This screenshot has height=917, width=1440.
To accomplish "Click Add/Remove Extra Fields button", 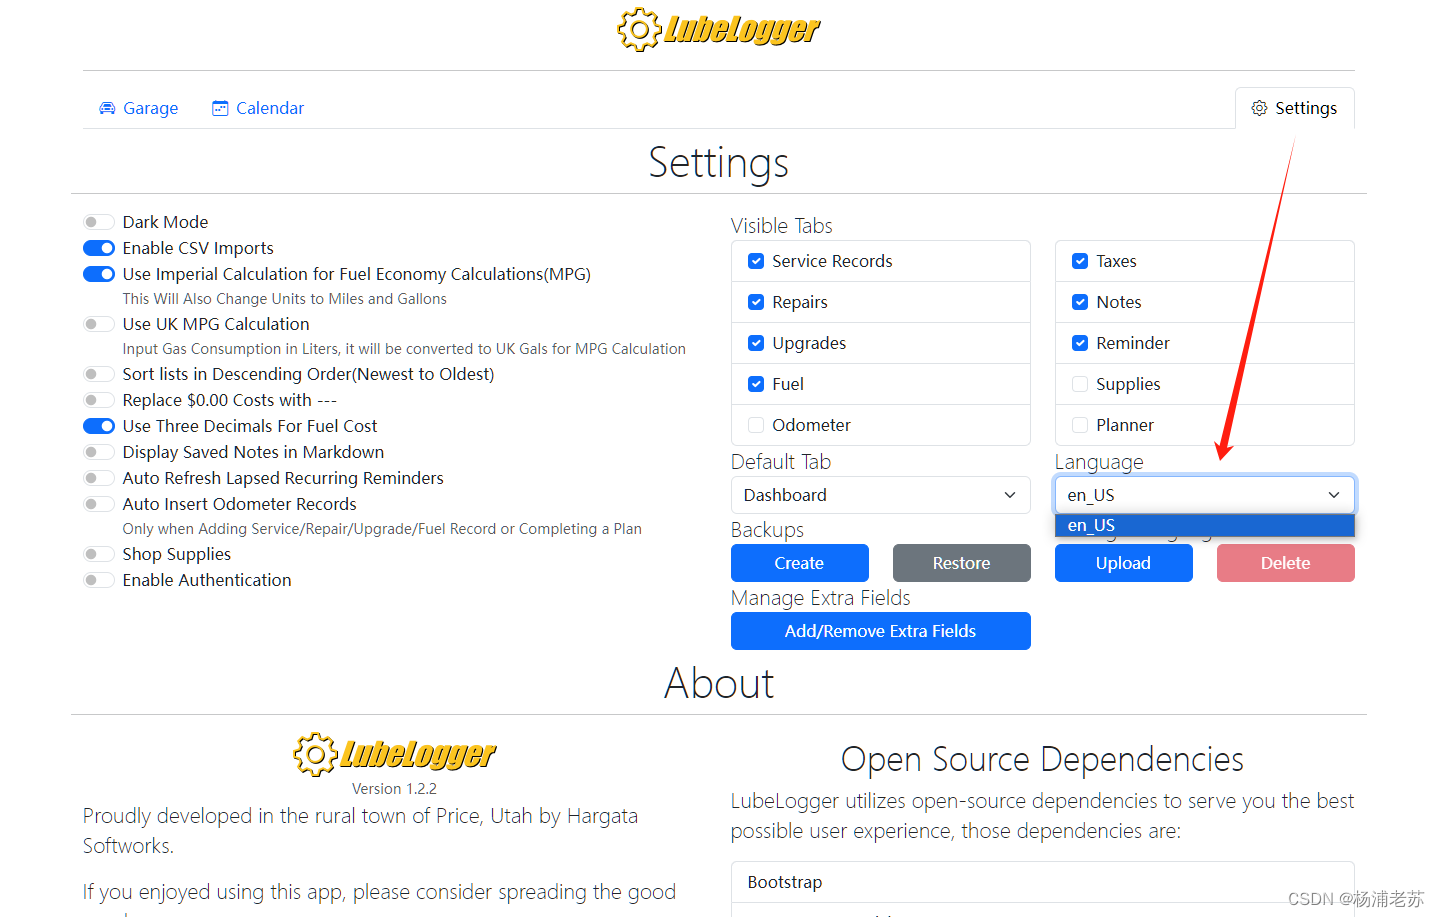I will coord(880,631).
